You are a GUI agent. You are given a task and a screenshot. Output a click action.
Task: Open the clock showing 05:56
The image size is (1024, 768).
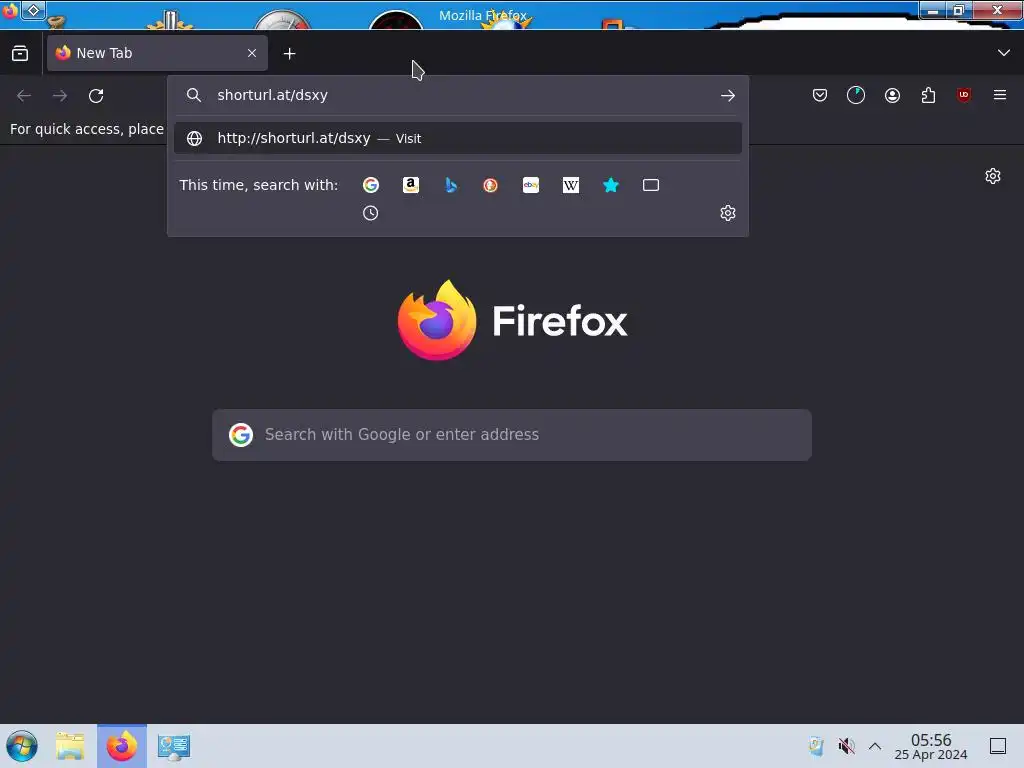931,746
